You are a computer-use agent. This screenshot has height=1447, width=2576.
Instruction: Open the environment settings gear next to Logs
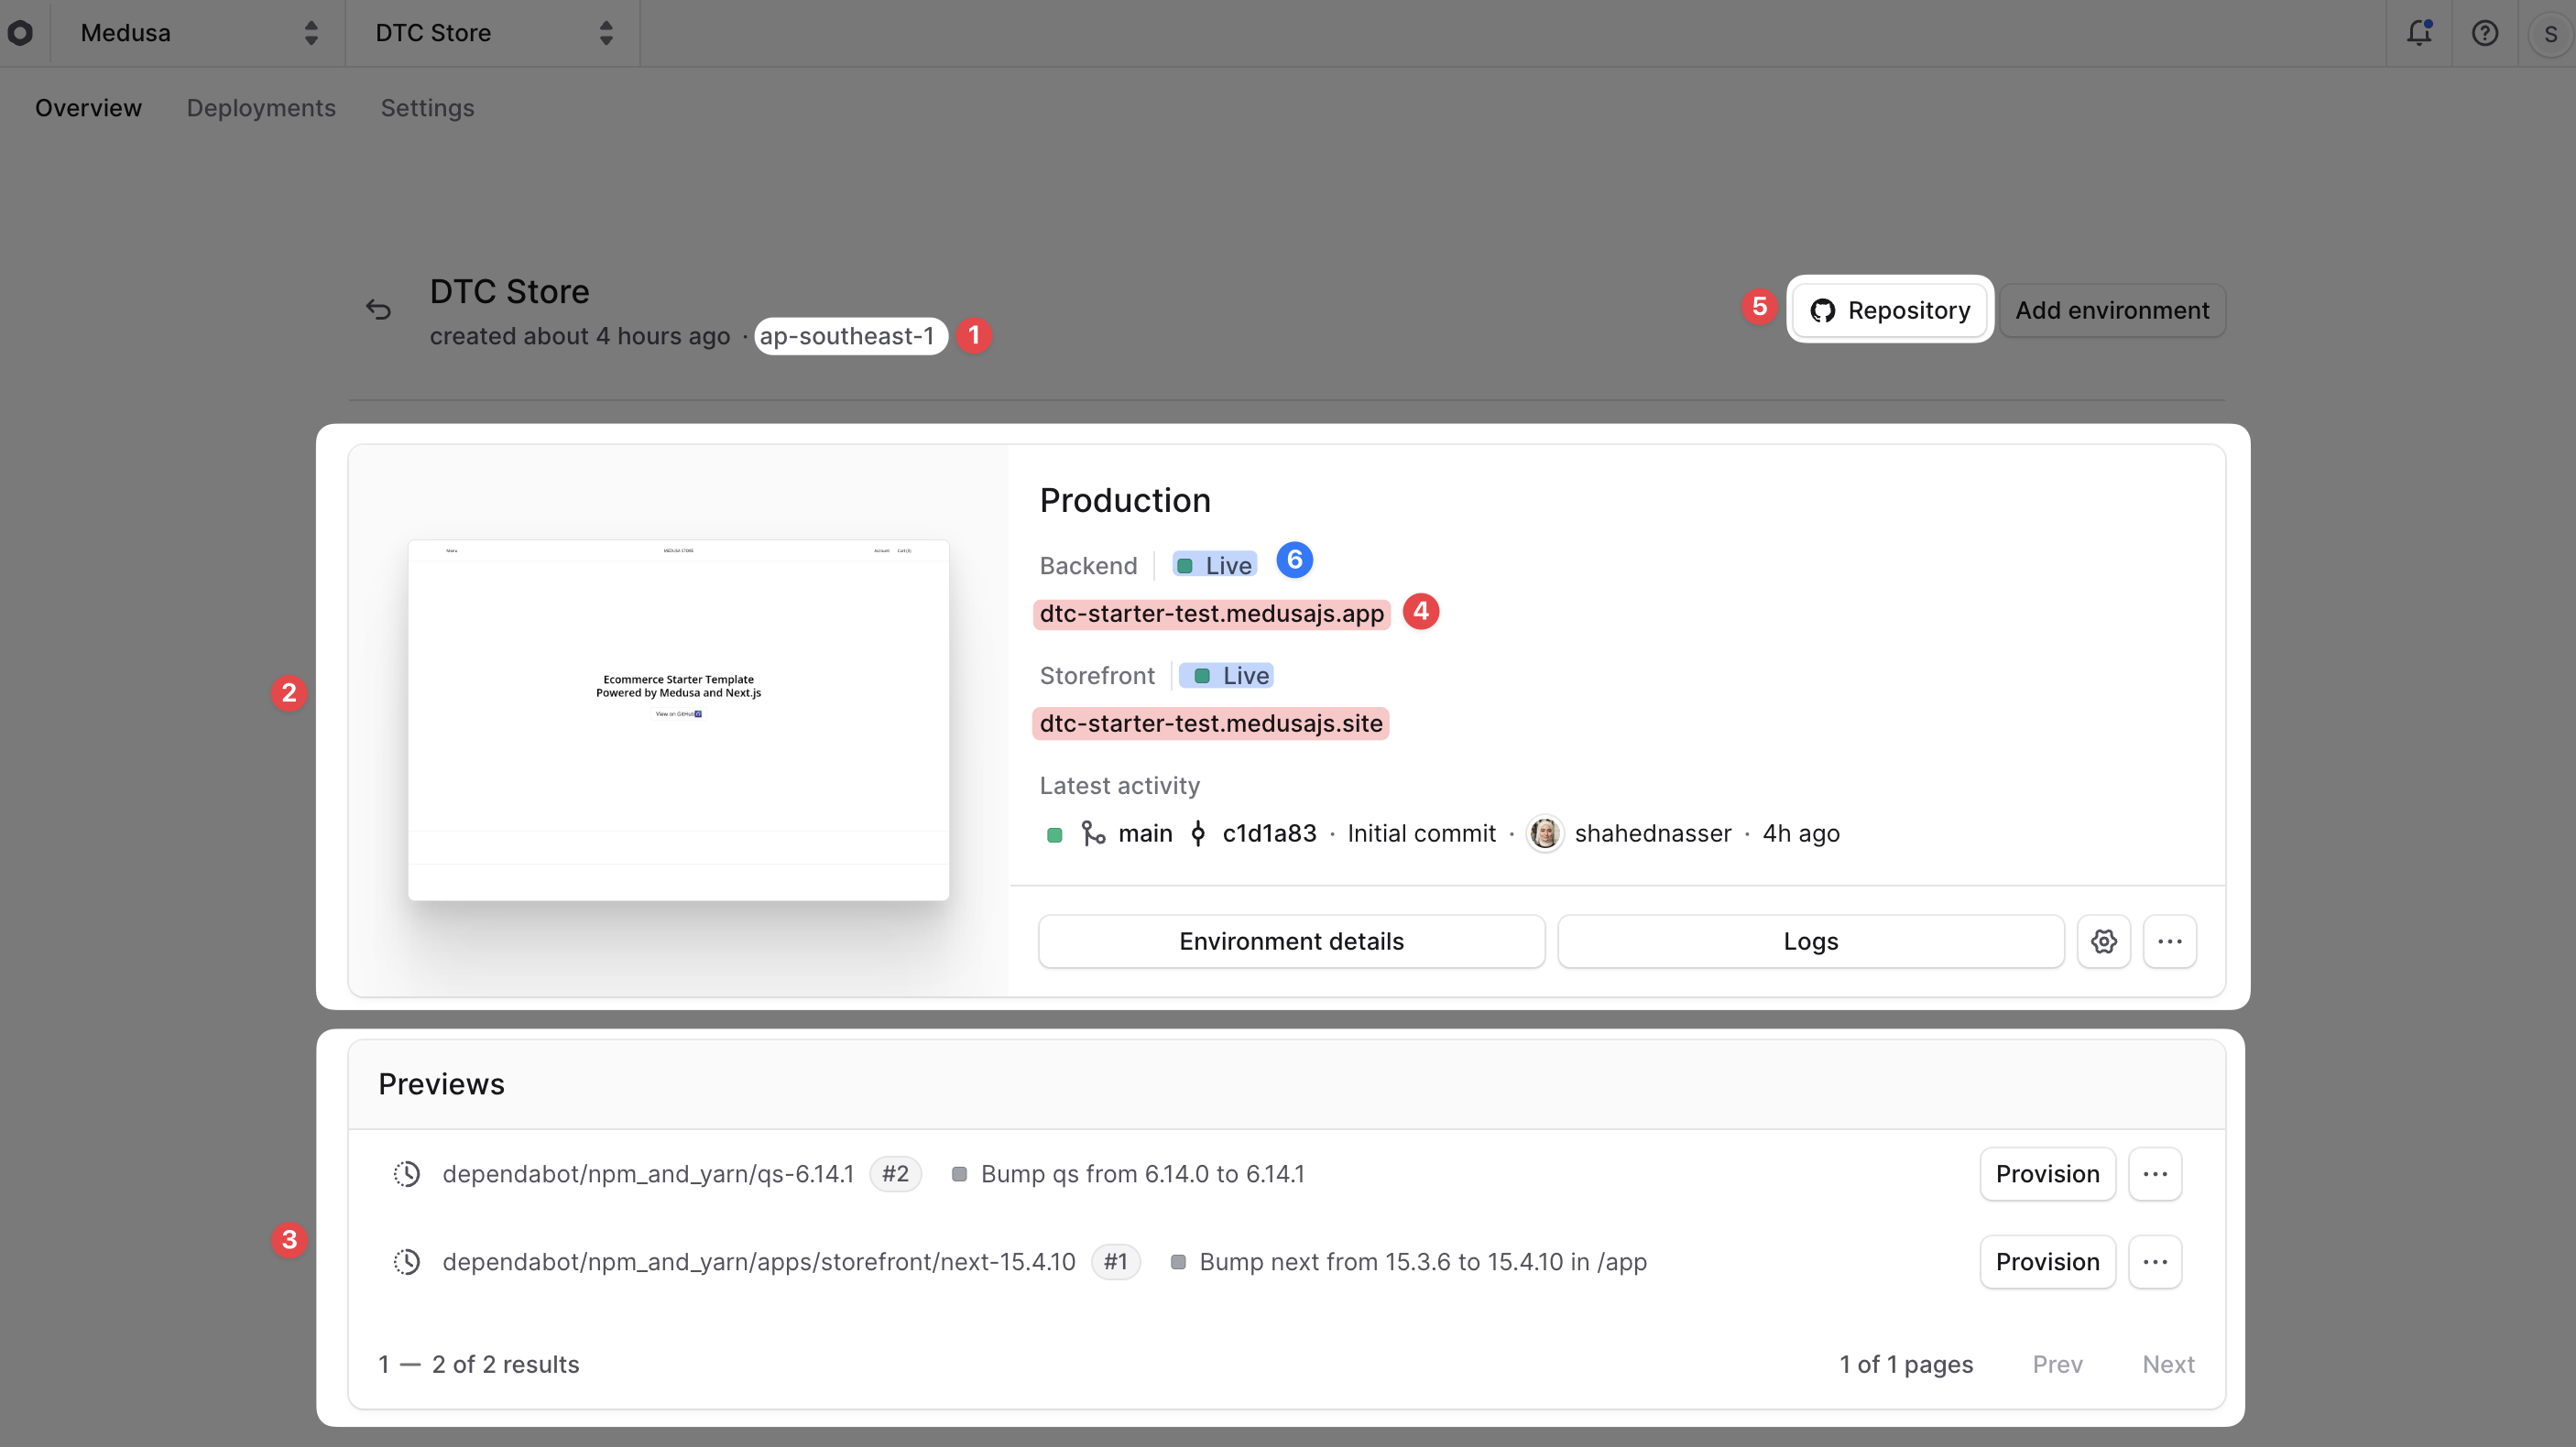tap(2104, 941)
